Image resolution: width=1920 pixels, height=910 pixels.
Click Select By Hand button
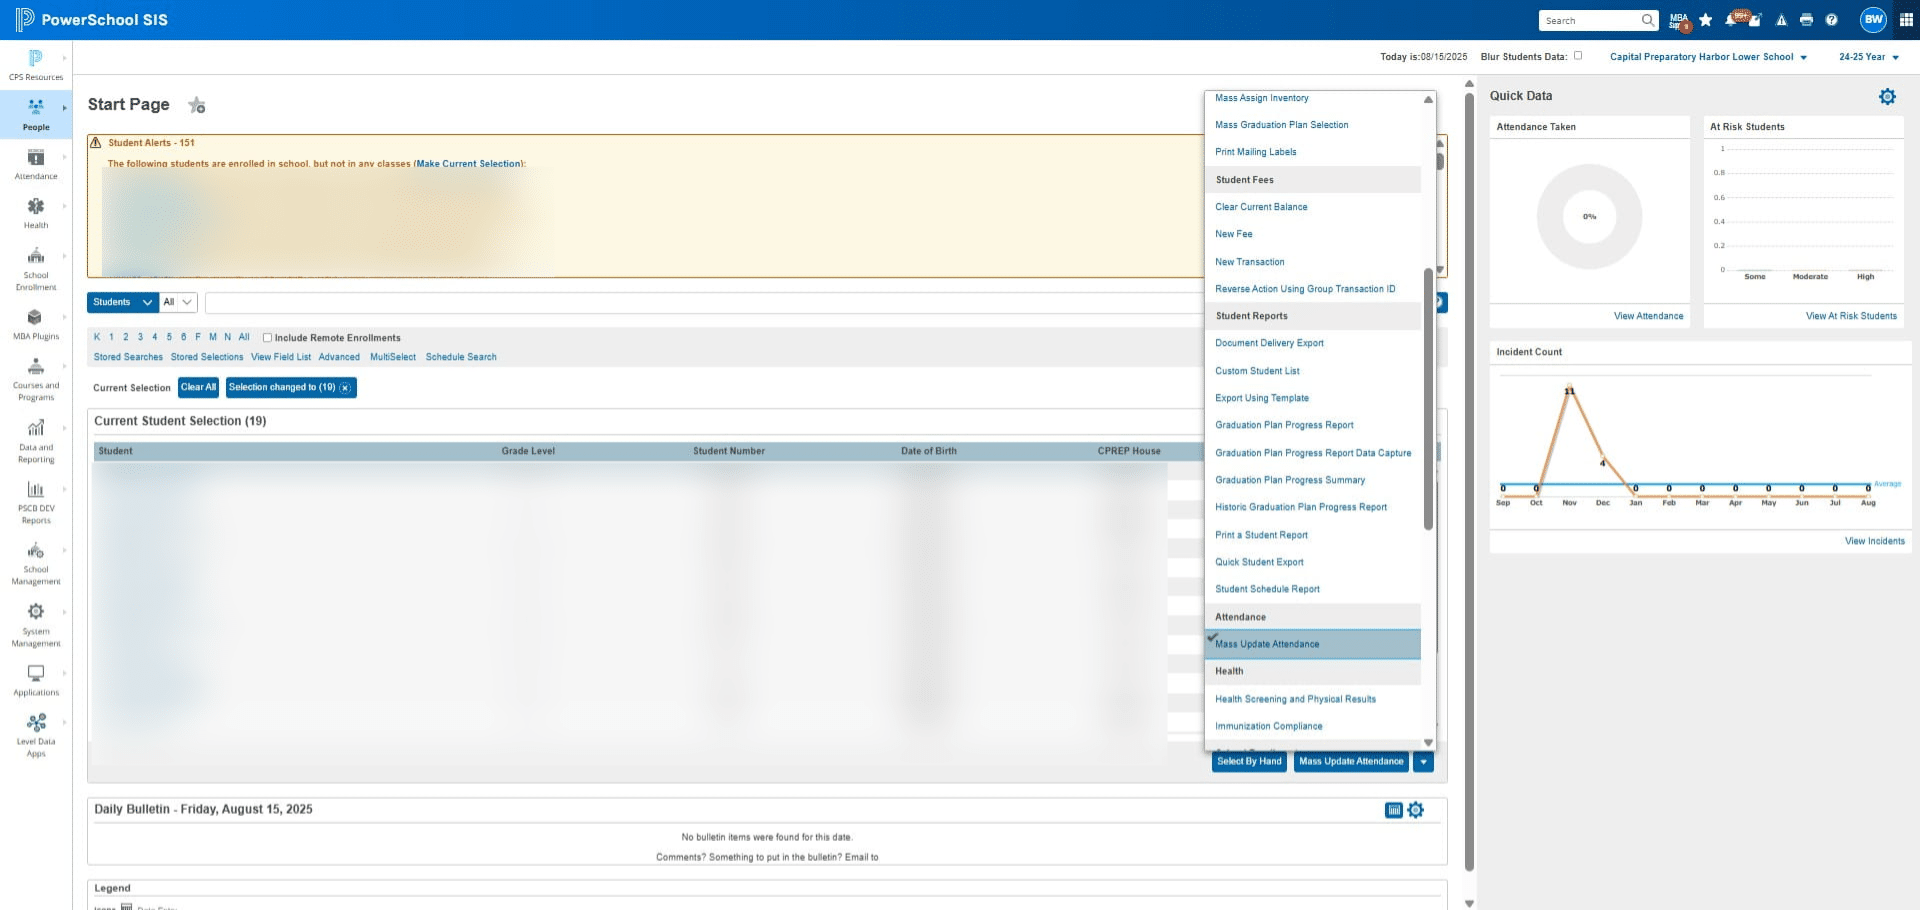[1249, 762]
